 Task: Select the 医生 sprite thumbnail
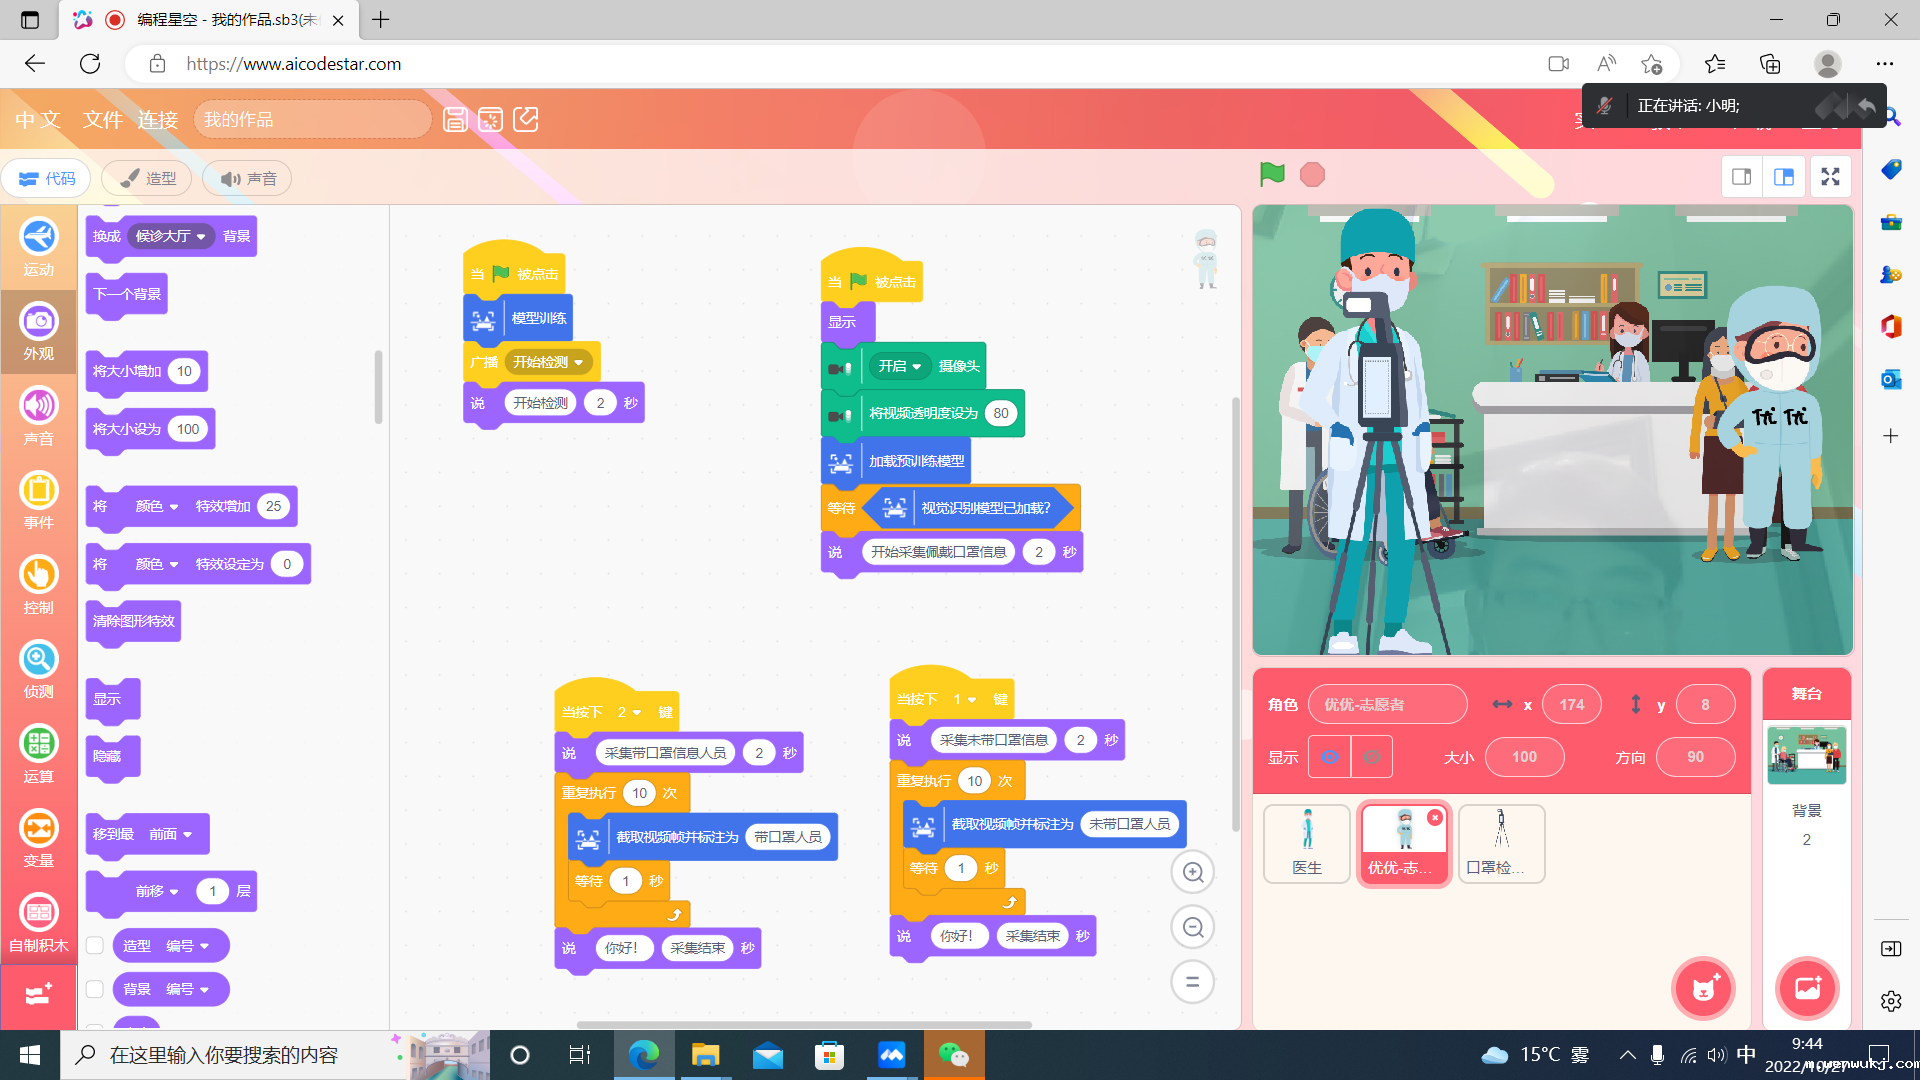(x=1306, y=842)
